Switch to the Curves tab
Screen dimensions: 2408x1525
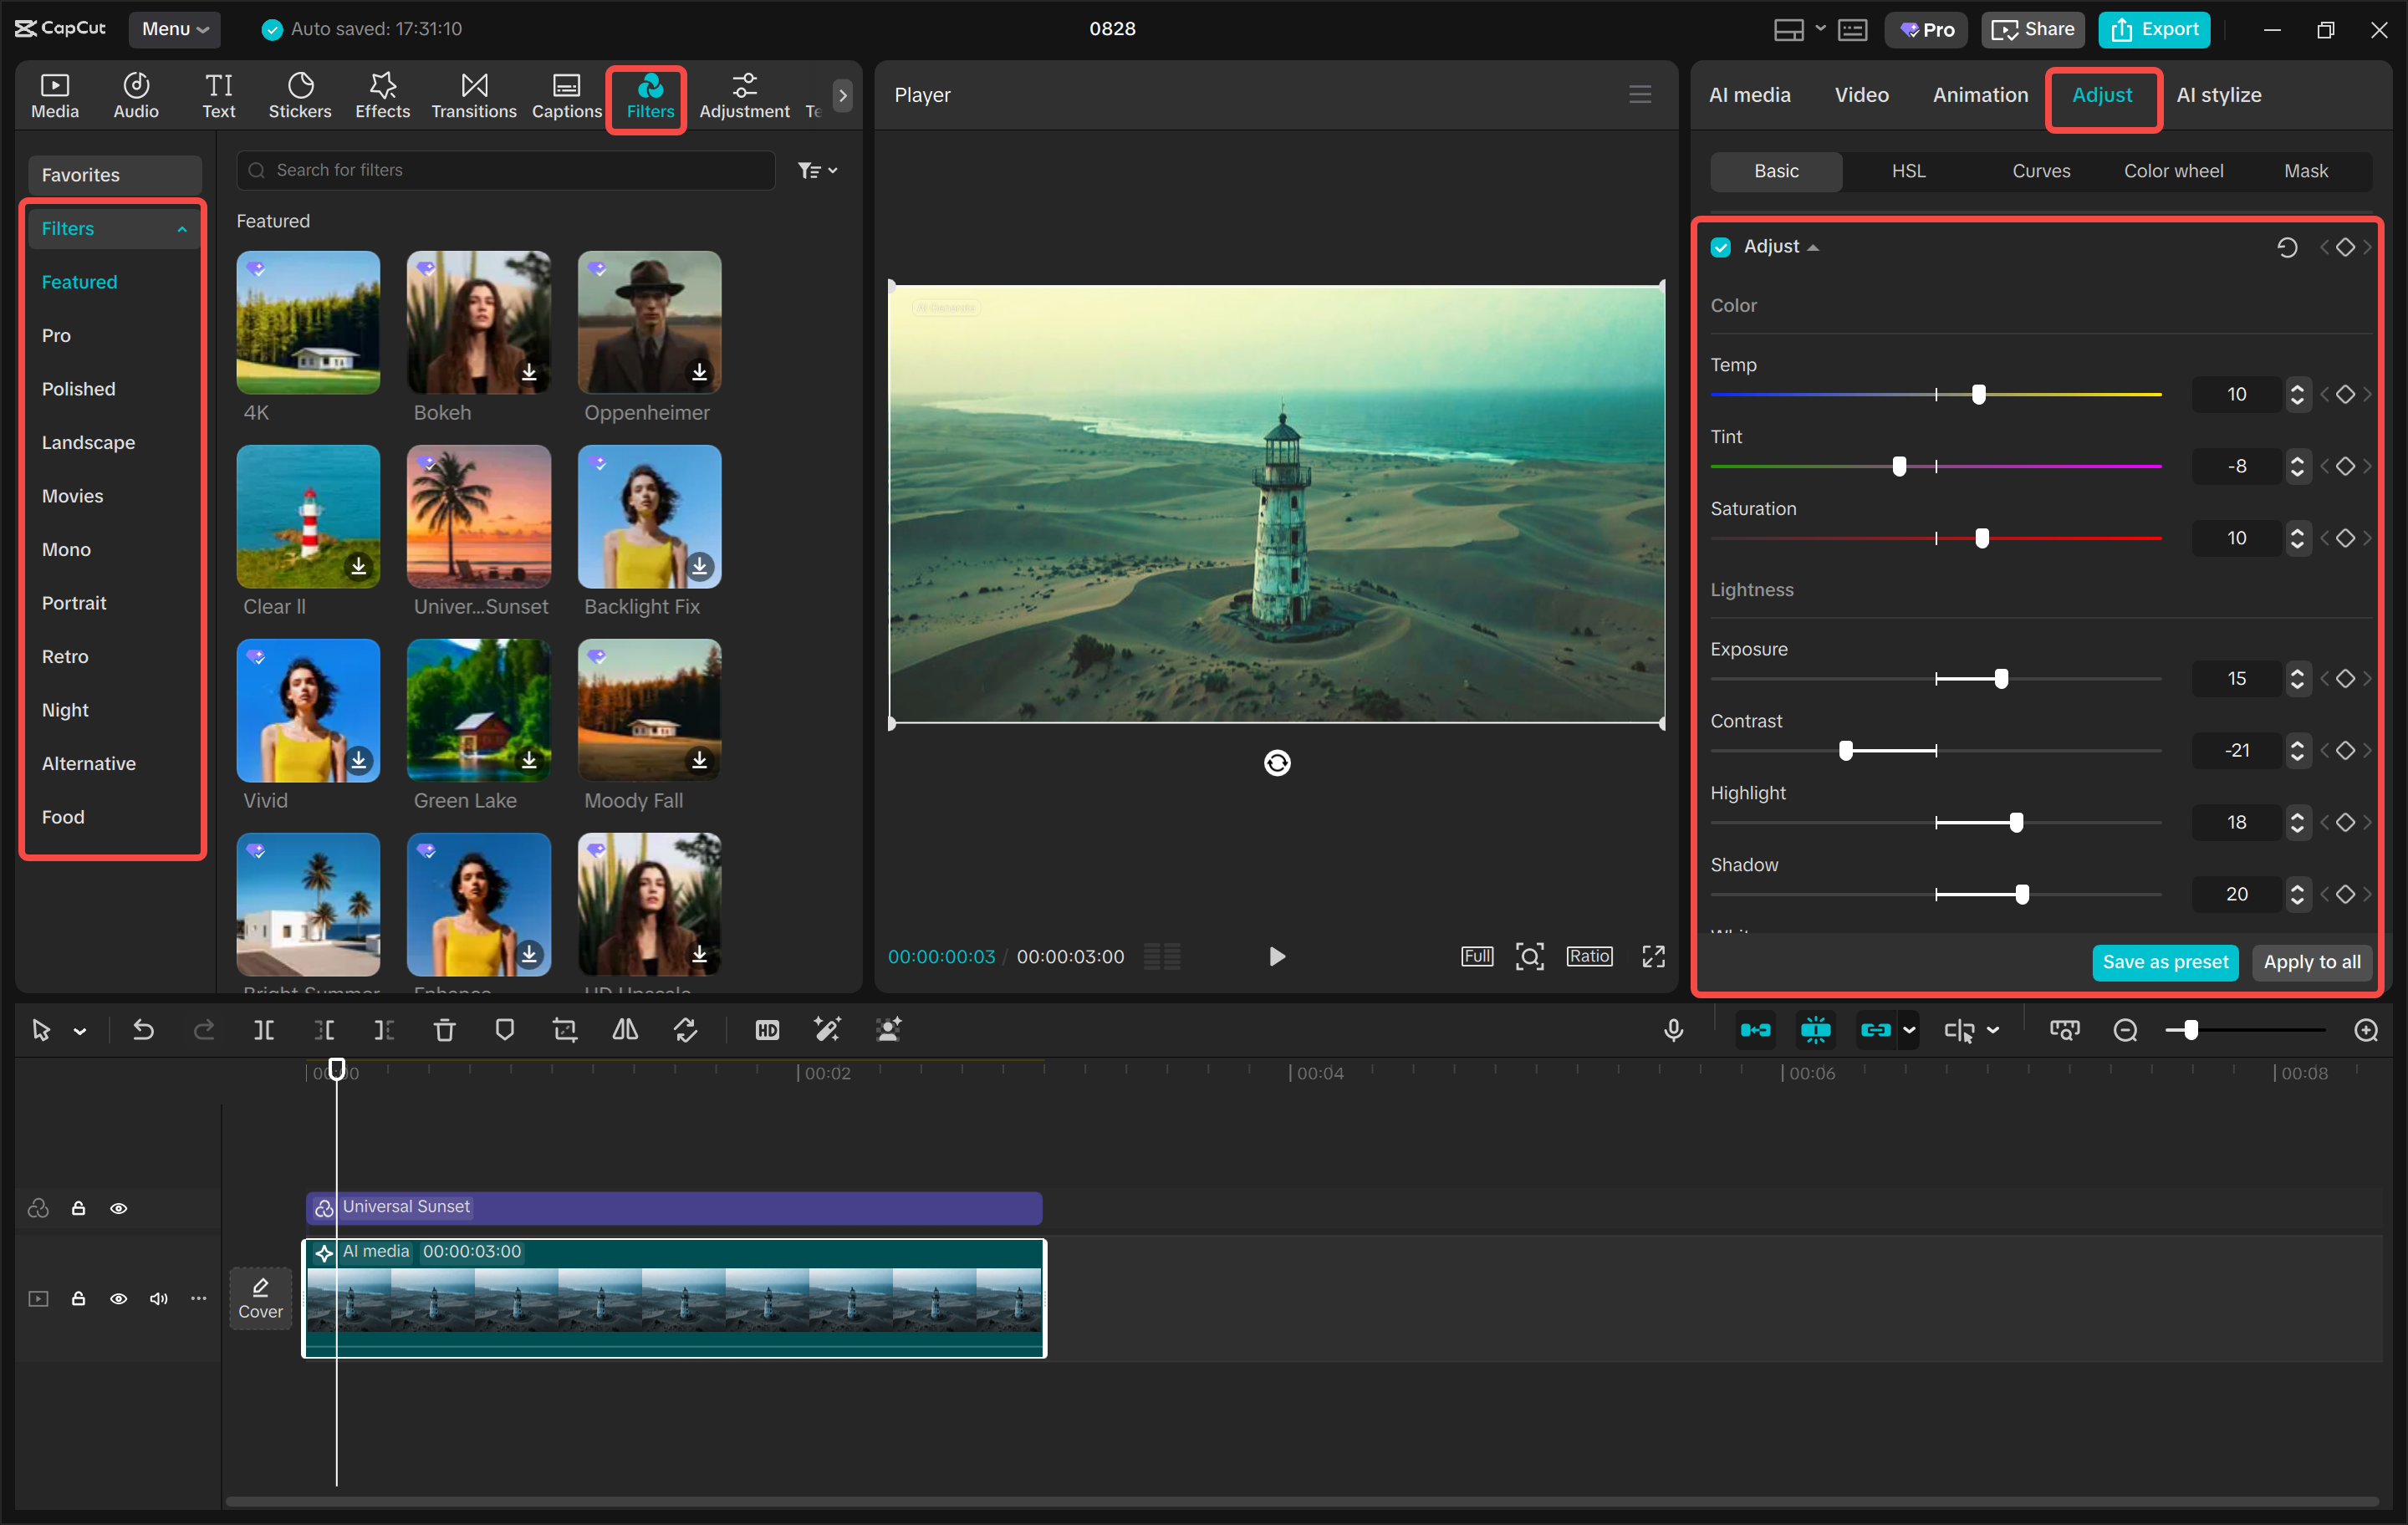pos(2041,171)
